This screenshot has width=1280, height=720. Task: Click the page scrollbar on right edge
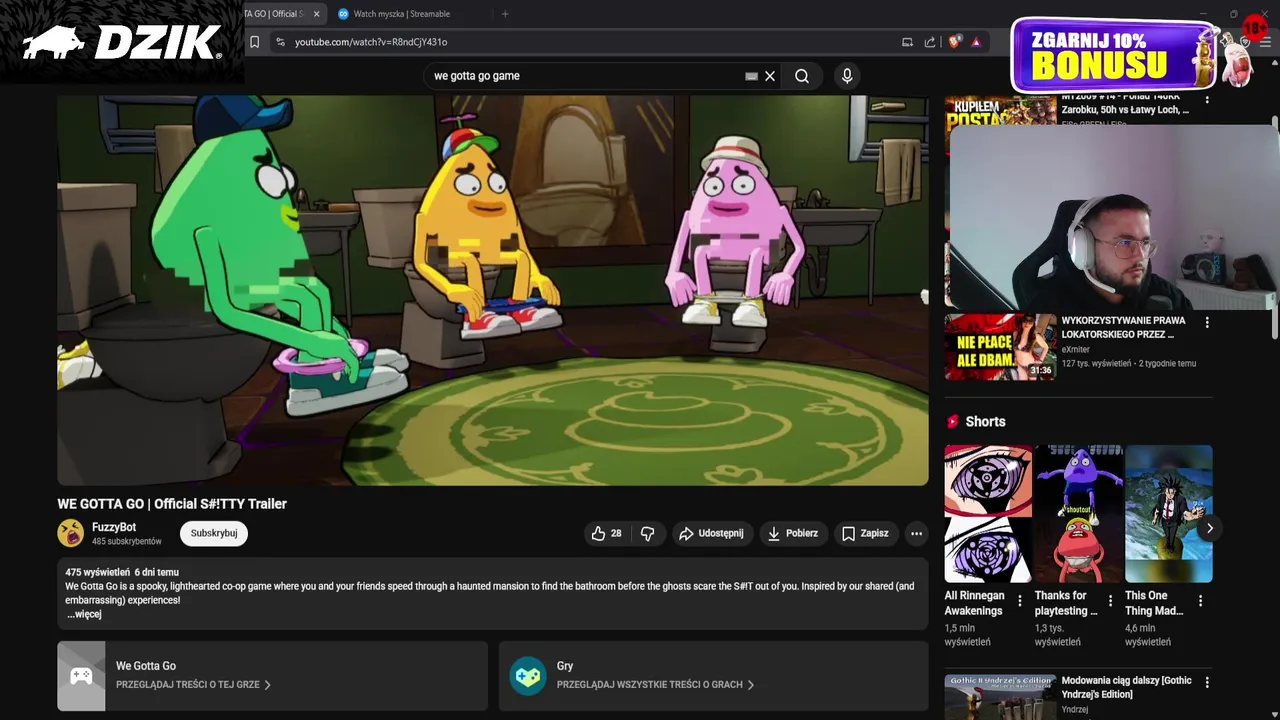click(x=1274, y=230)
